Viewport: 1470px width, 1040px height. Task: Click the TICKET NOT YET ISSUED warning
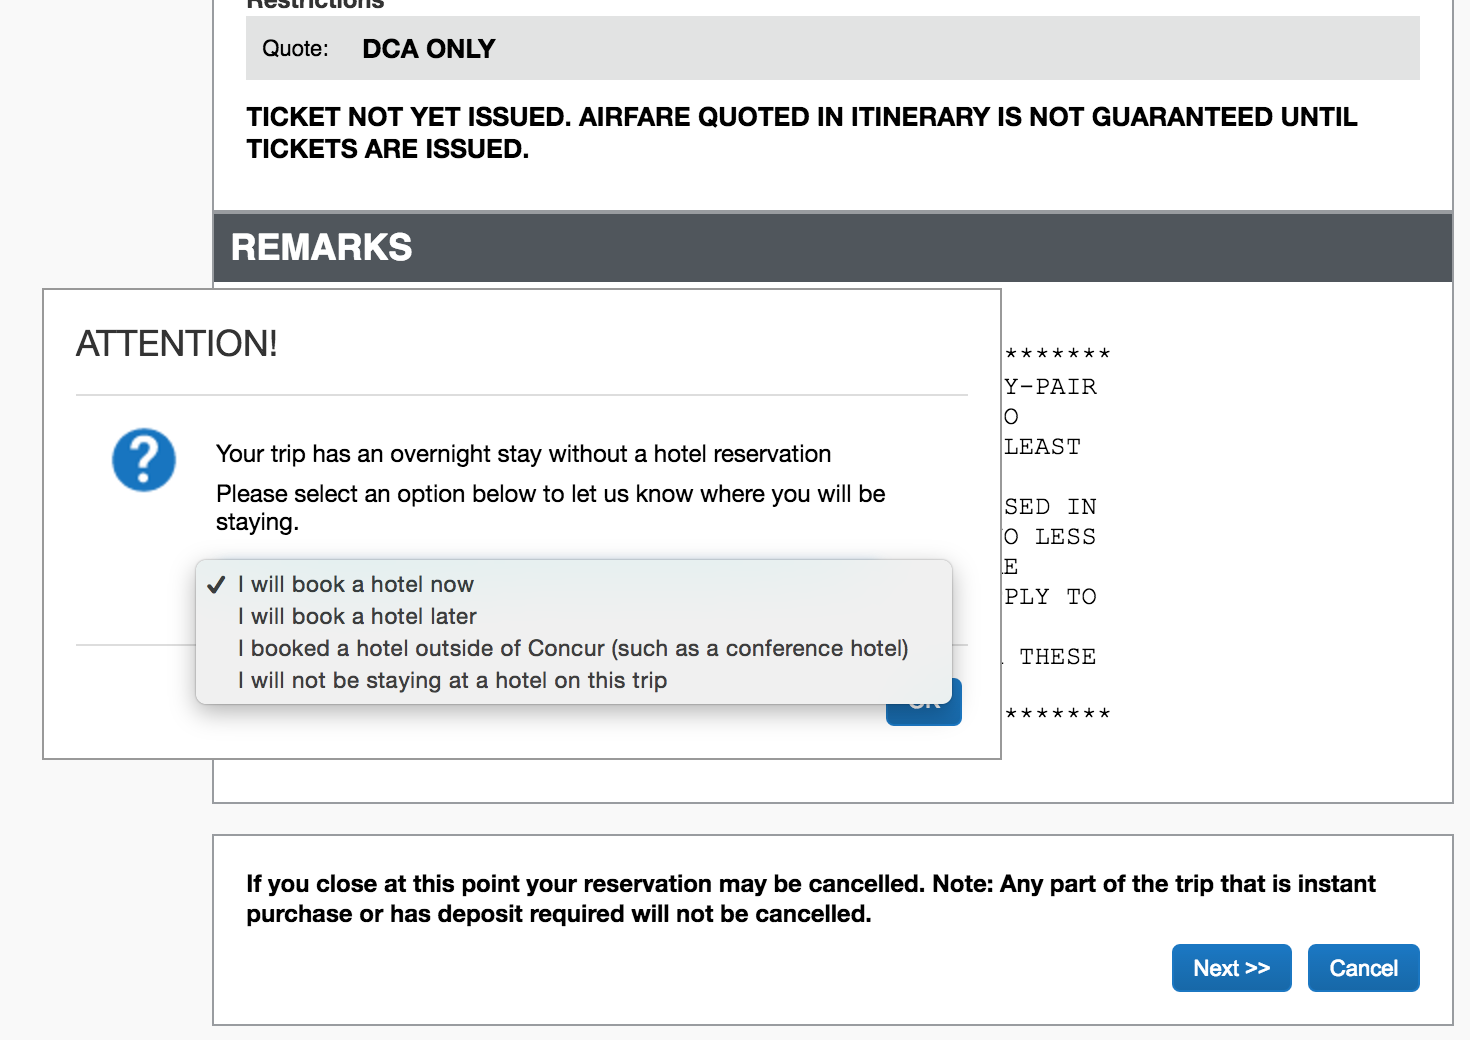click(x=800, y=133)
